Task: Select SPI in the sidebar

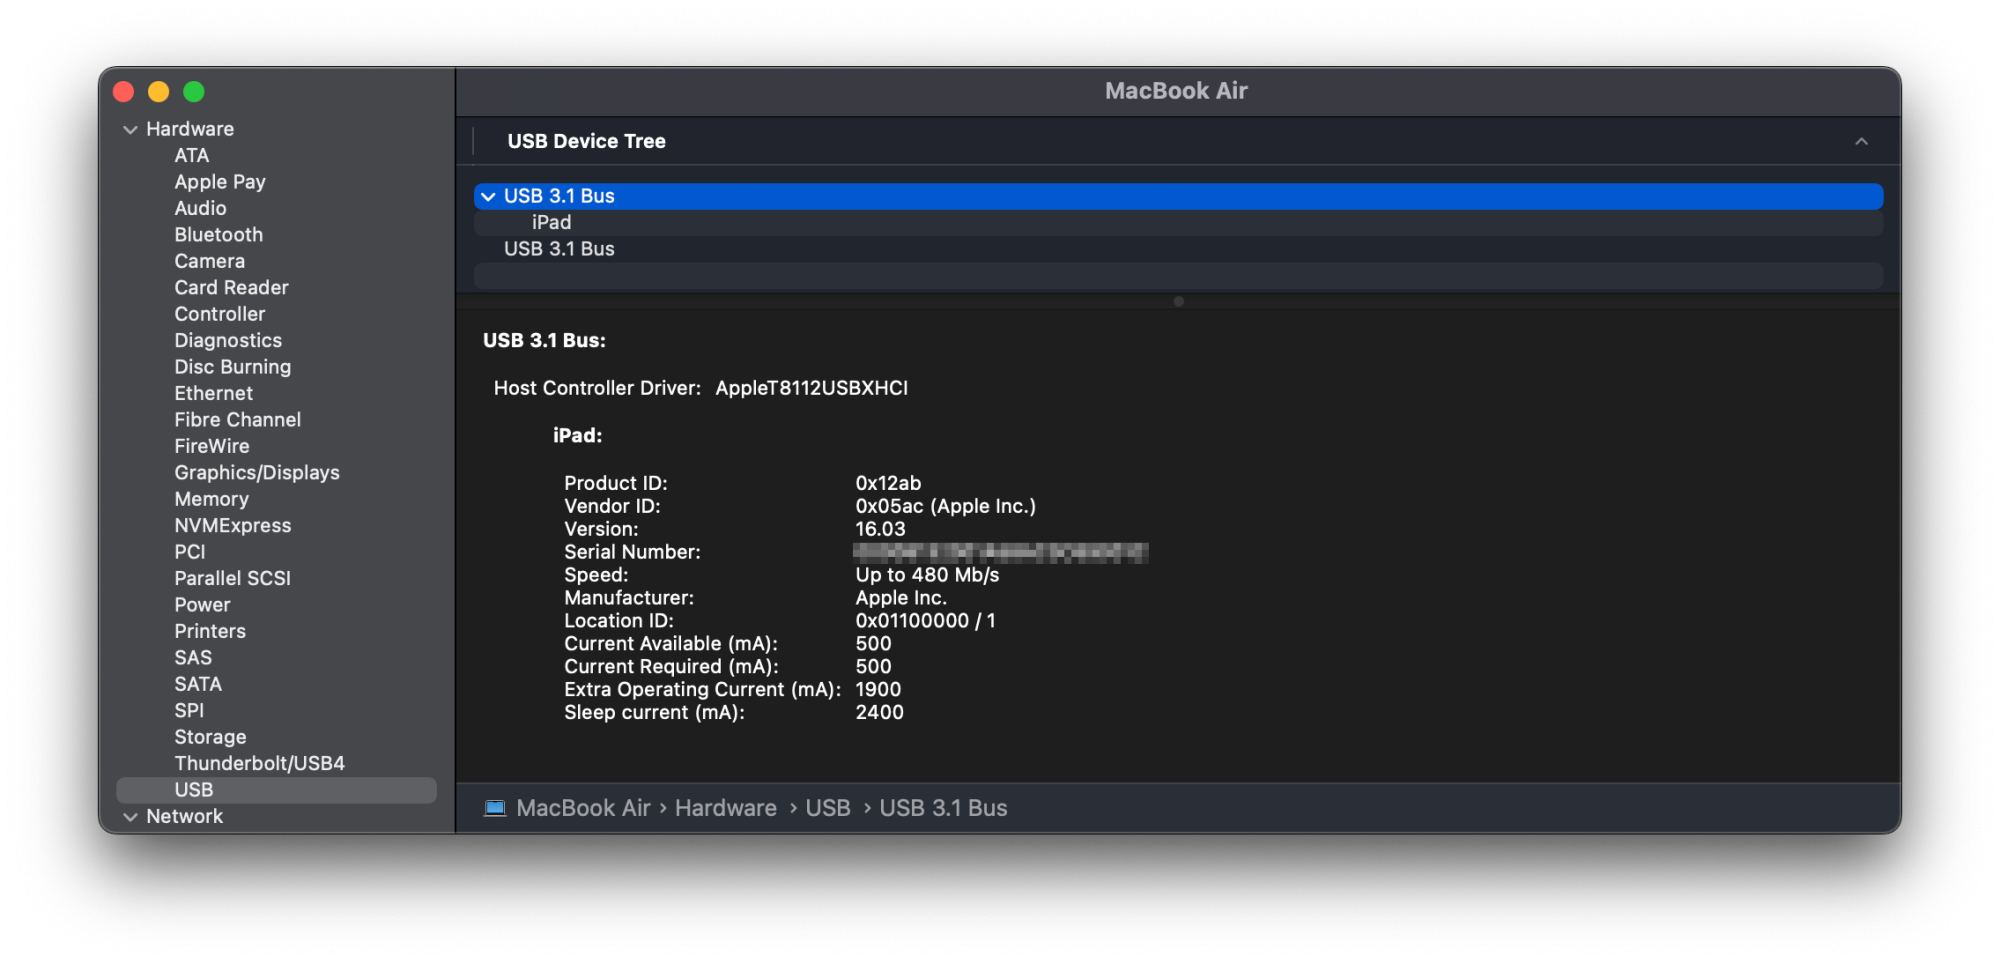Action: click(x=189, y=711)
